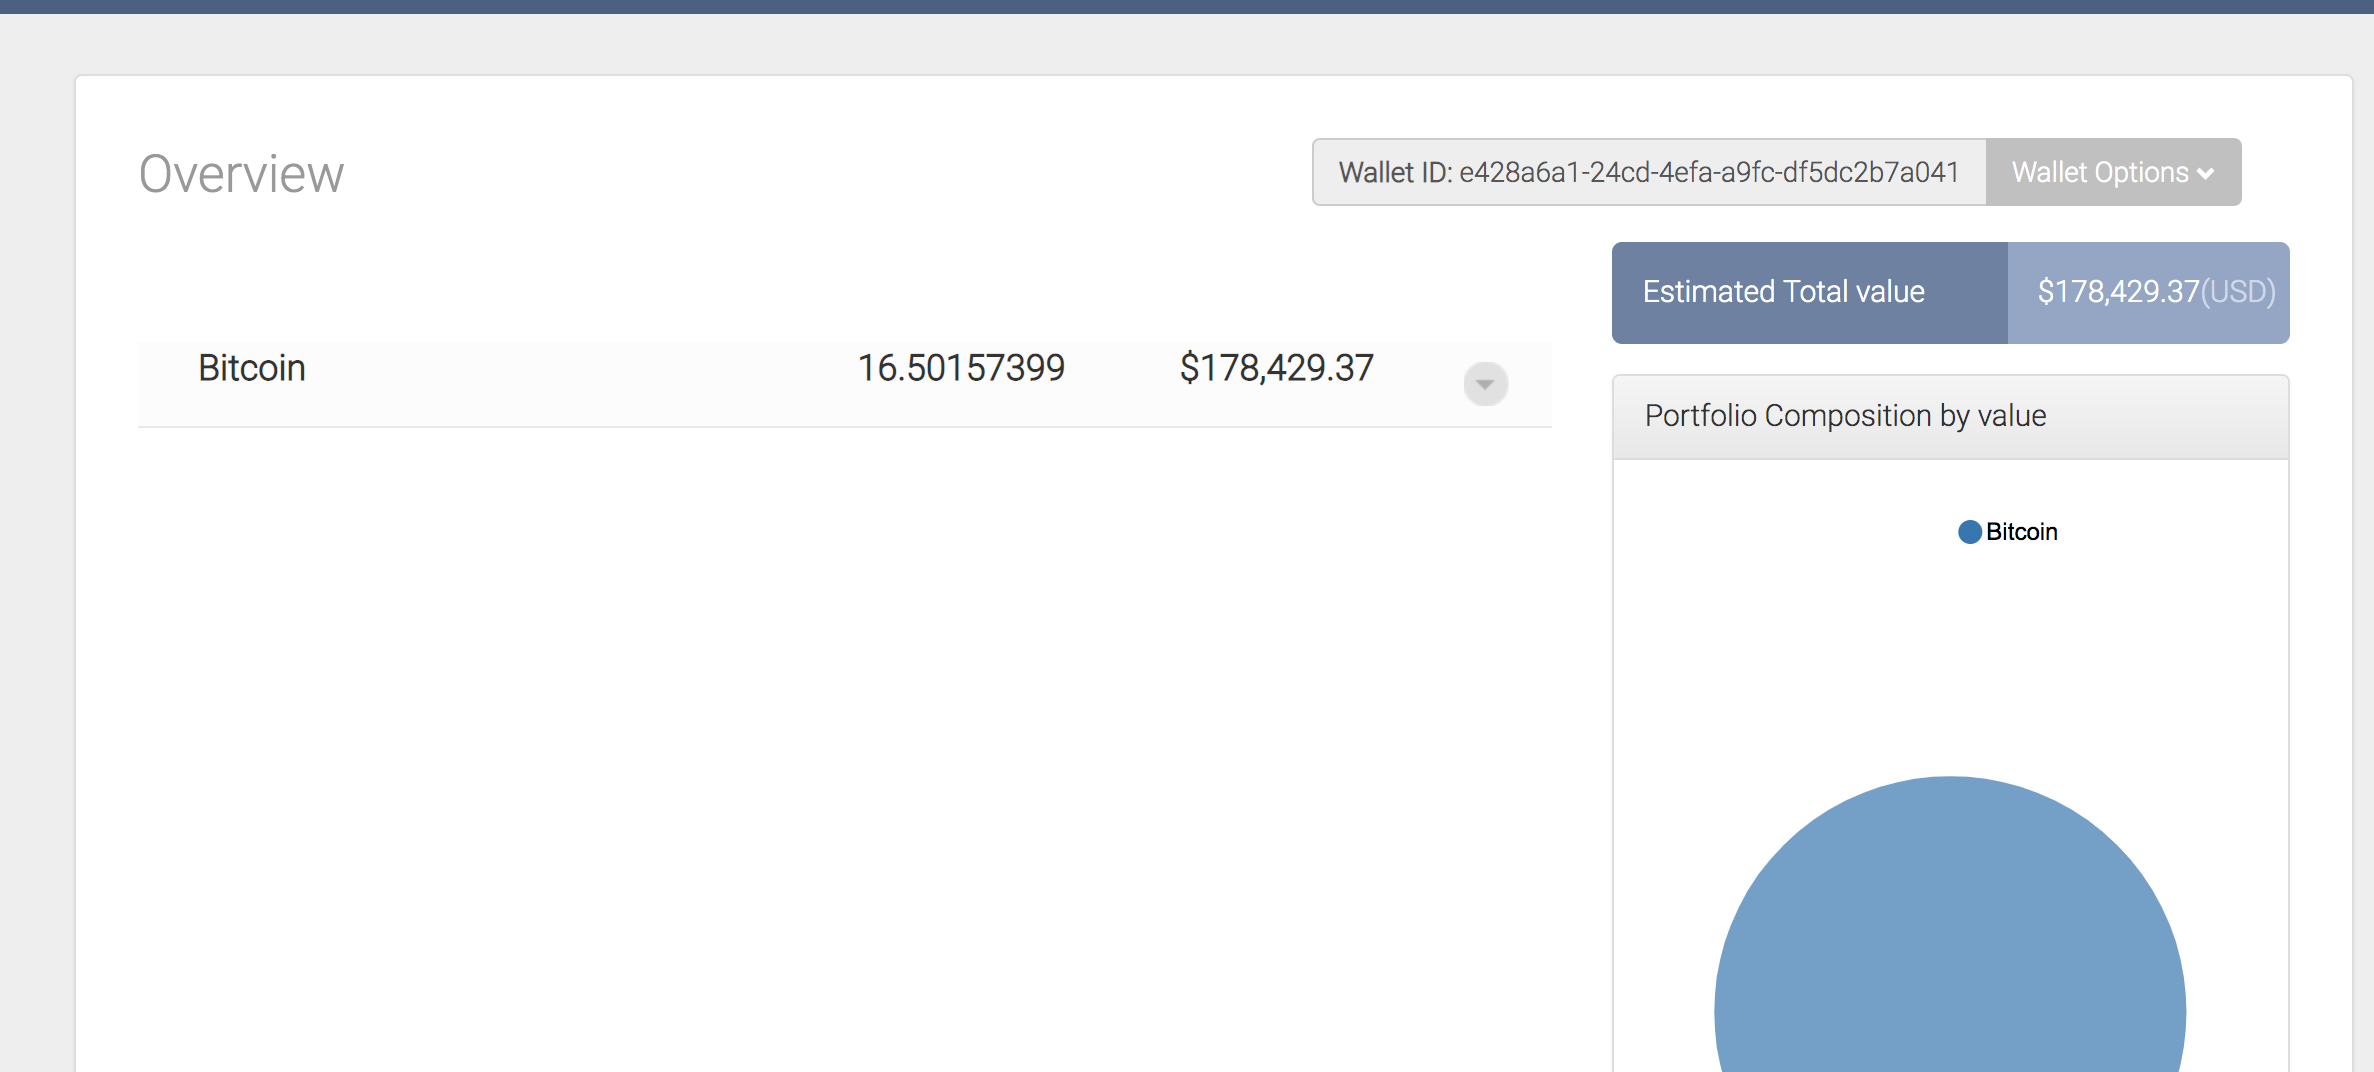
Task: Expand the Bitcoin row arrow button
Action: 1485,384
